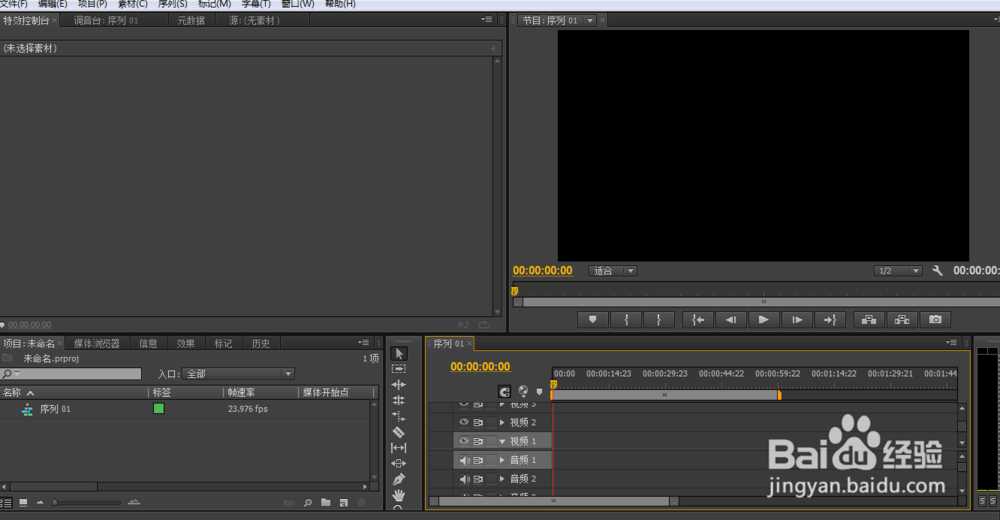This screenshot has width=1000, height=520.
Task: Click Add Marker button in Program monitor
Action: (592, 320)
